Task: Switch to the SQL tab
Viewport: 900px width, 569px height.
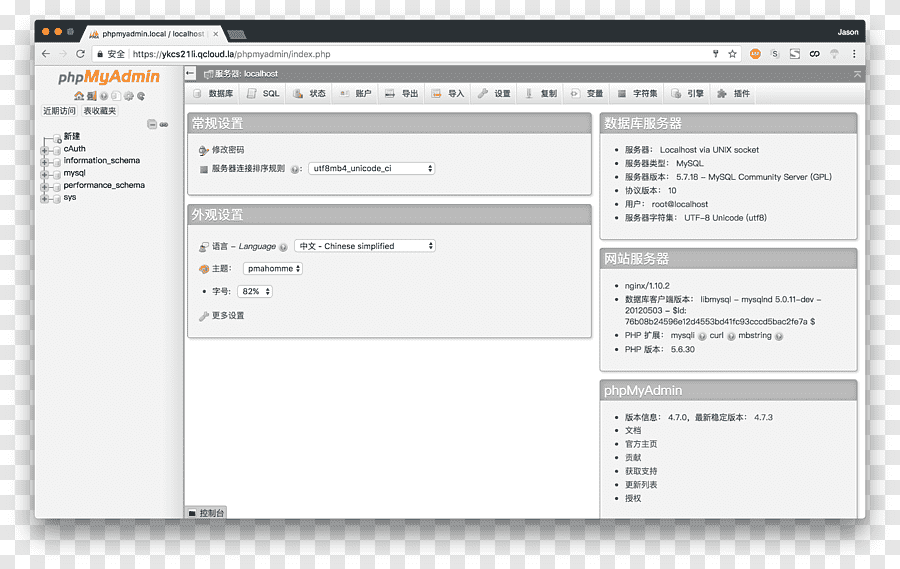Action: pos(263,94)
